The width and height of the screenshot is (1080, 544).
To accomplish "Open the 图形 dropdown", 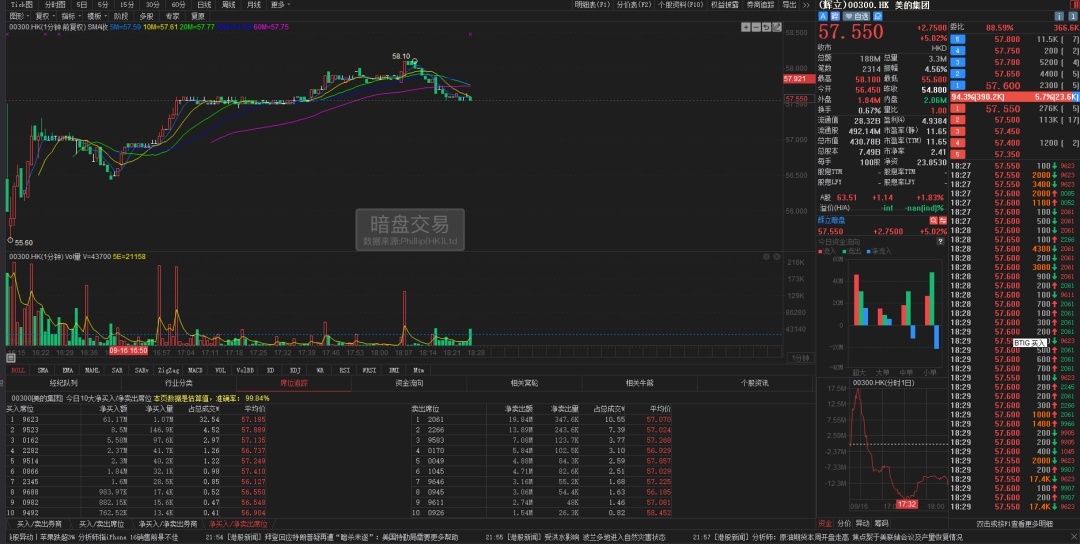I will (x=19, y=16).
